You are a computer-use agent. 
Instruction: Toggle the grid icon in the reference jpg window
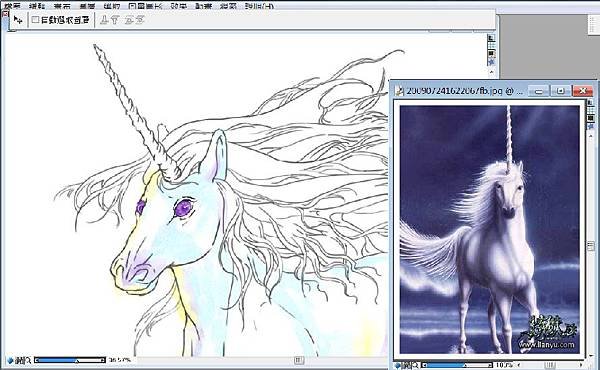pos(590,111)
